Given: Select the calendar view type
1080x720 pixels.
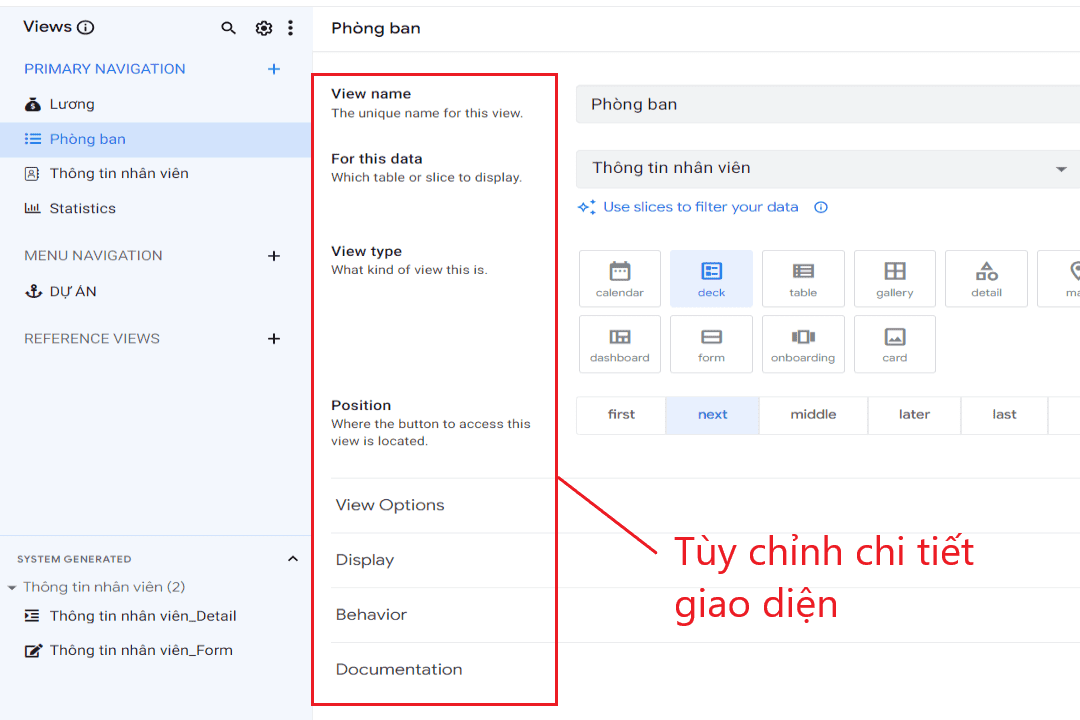Looking at the screenshot, I should pyautogui.click(x=620, y=278).
